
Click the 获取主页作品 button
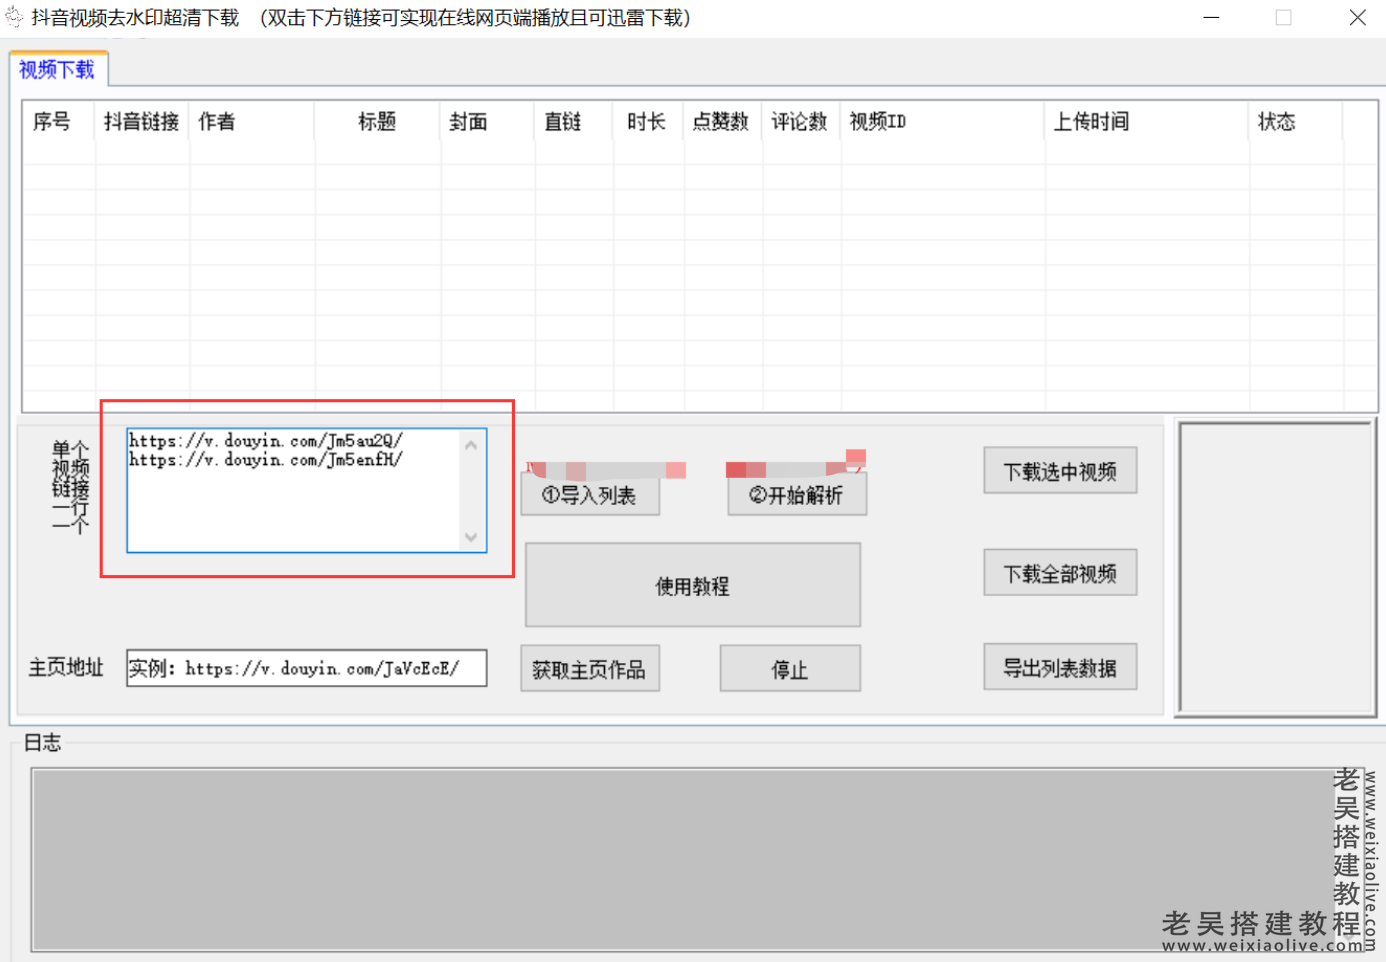589,669
